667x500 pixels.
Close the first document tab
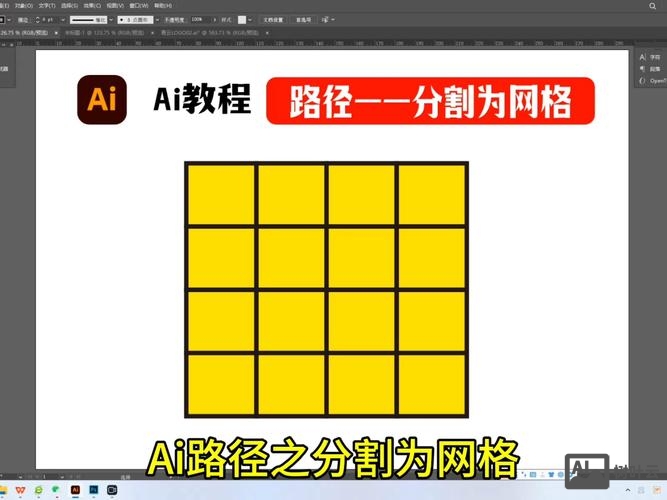(56, 33)
